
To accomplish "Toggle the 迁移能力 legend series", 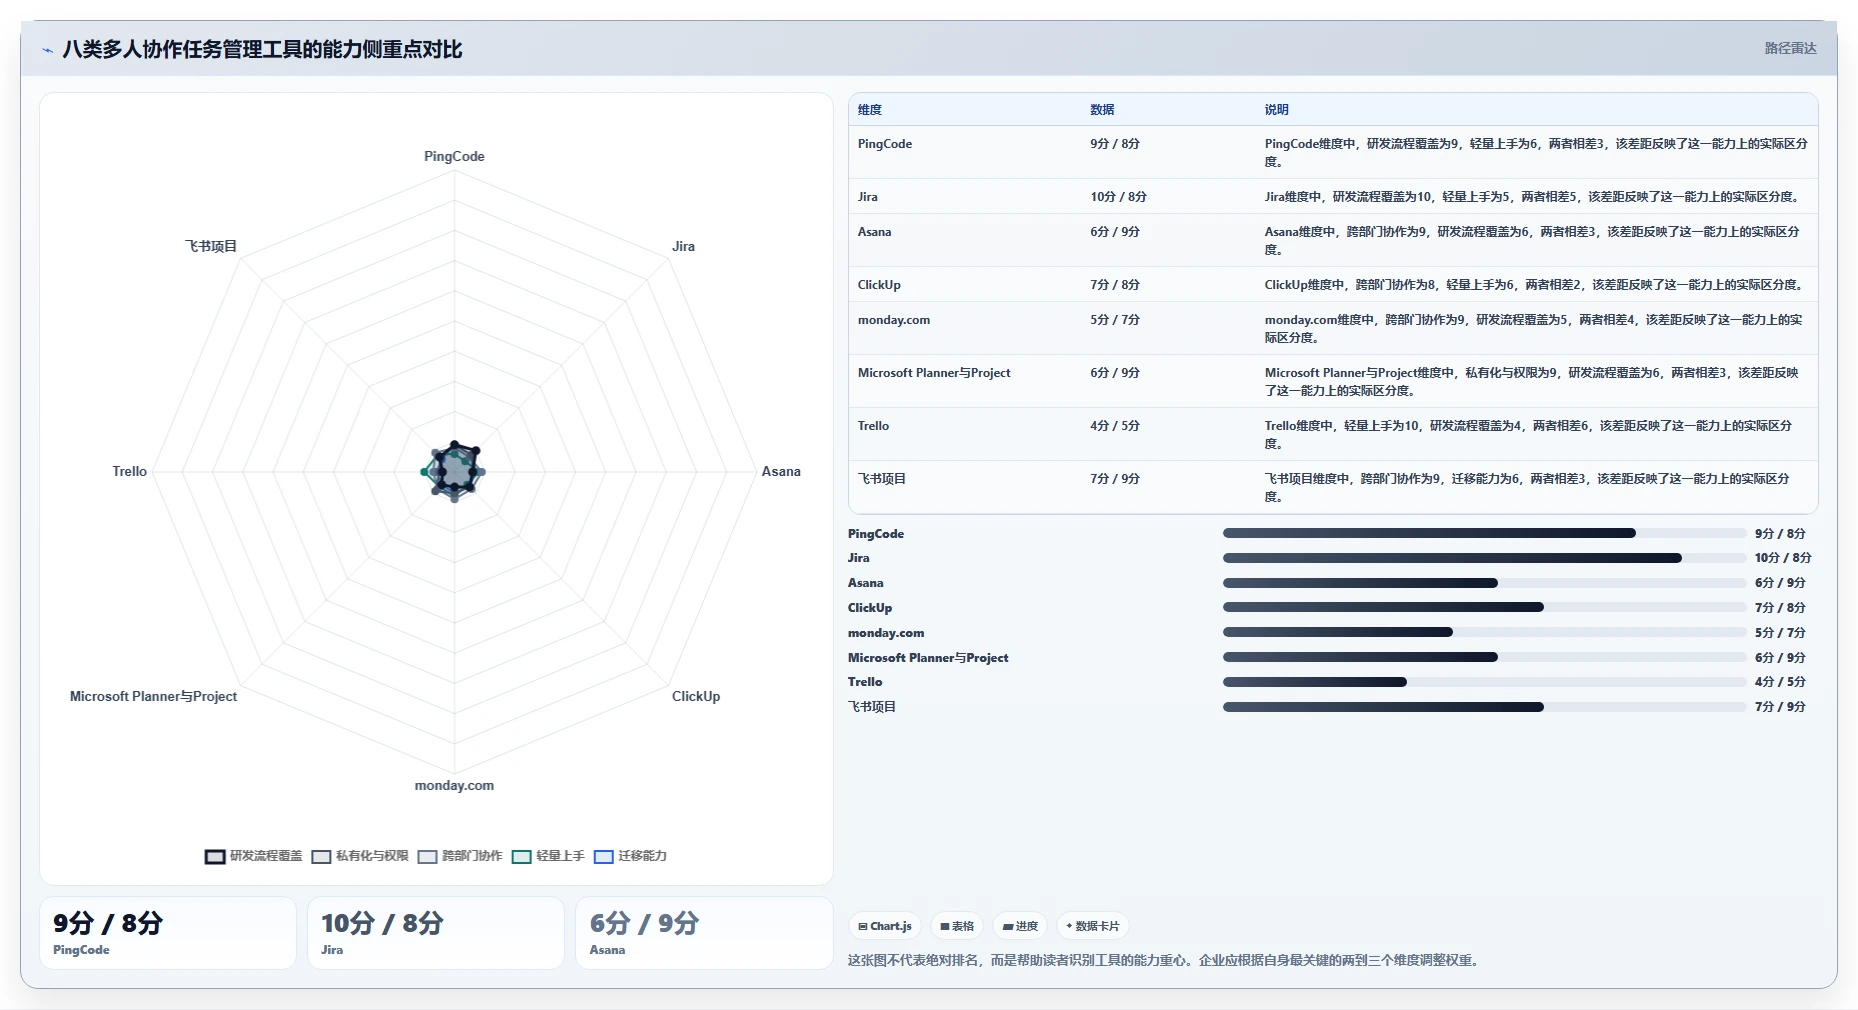I will click(x=630, y=856).
